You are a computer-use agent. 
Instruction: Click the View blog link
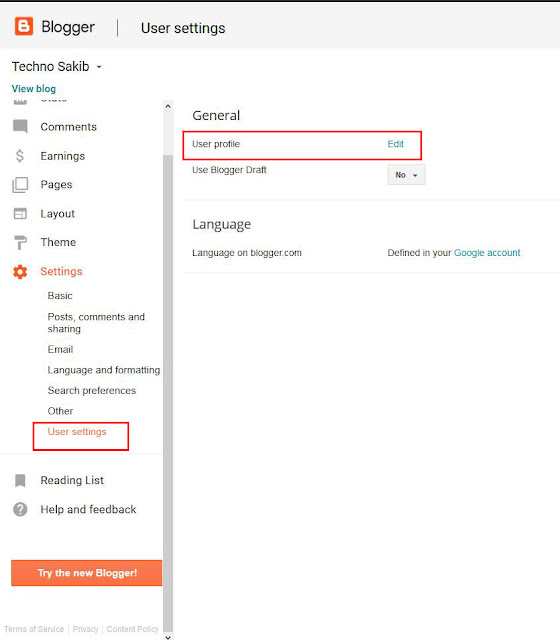click(34, 89)
